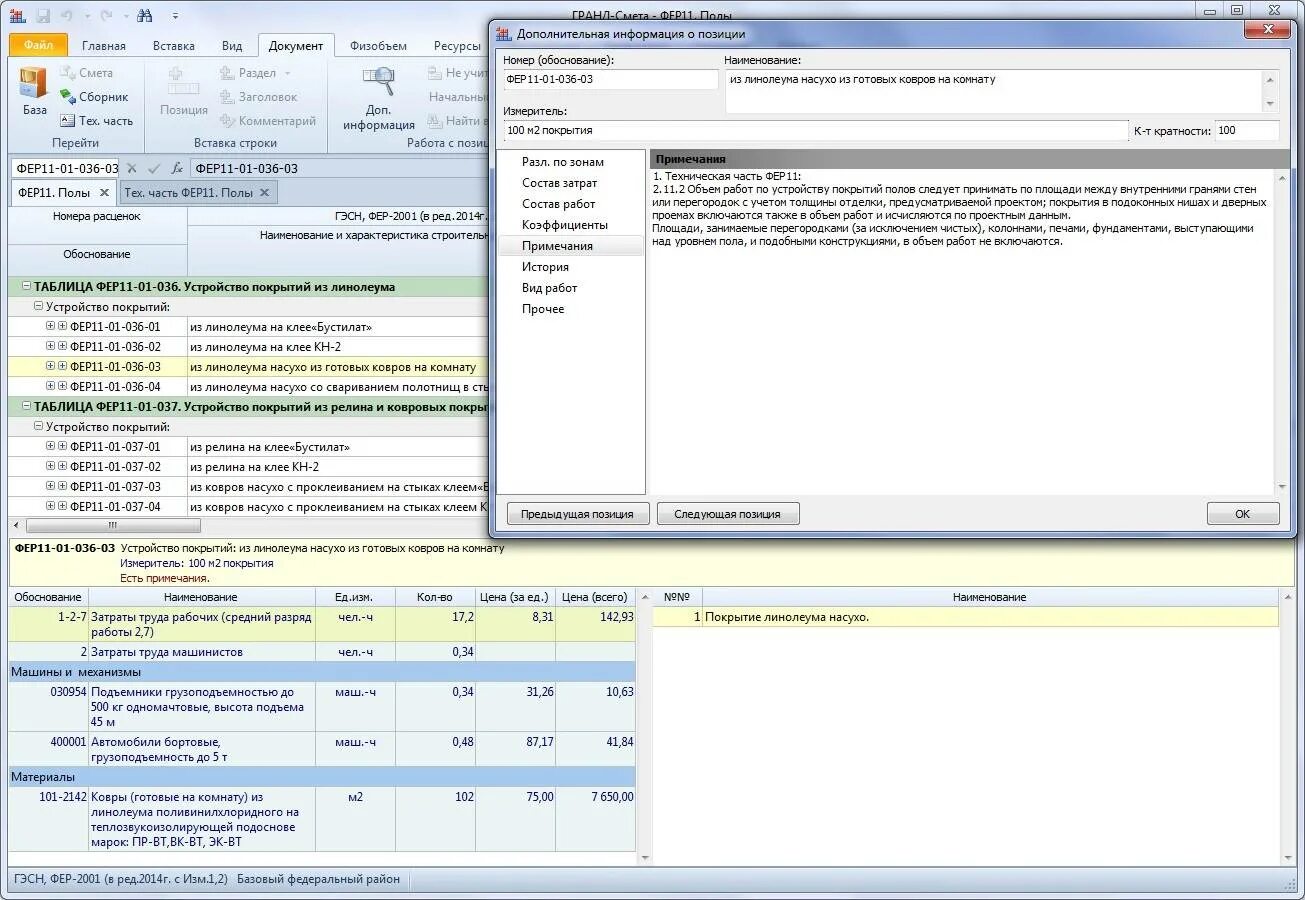Collapse Устройство покрытий under table 036
The image size is (1305, 900).
point(39,306)
